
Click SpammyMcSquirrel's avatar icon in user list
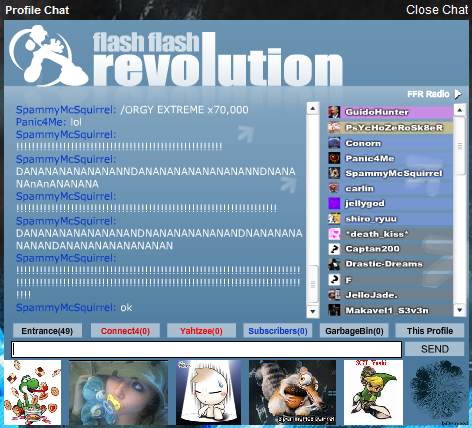pyautogui.click(x=334, y=173)
